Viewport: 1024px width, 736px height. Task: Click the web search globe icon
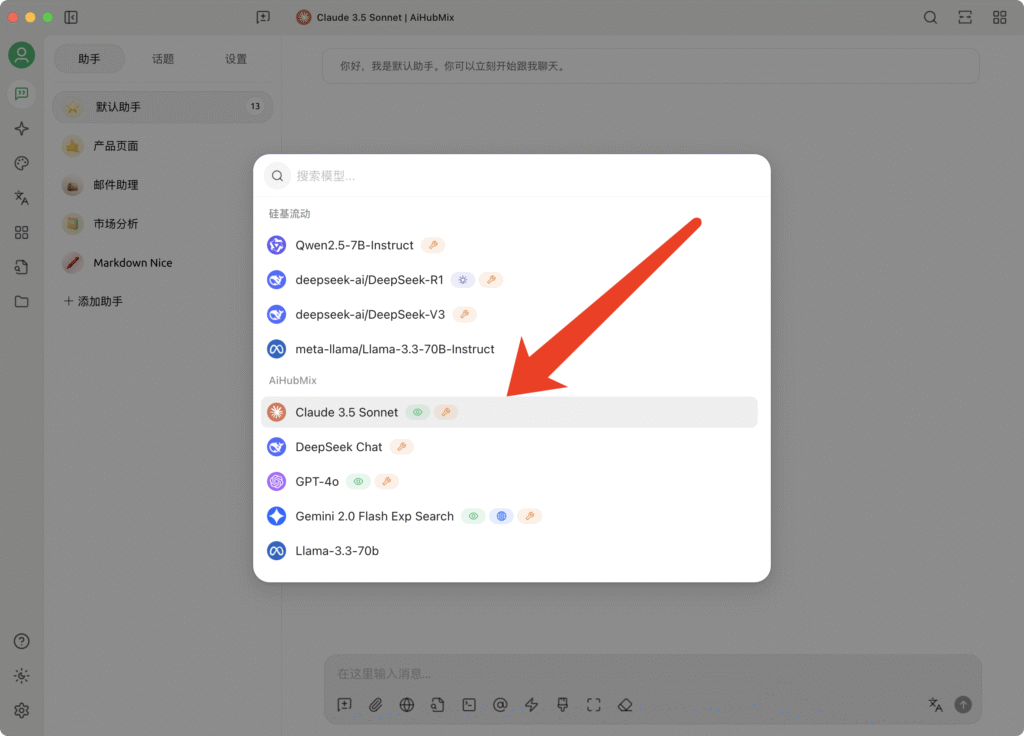[407, 705]
